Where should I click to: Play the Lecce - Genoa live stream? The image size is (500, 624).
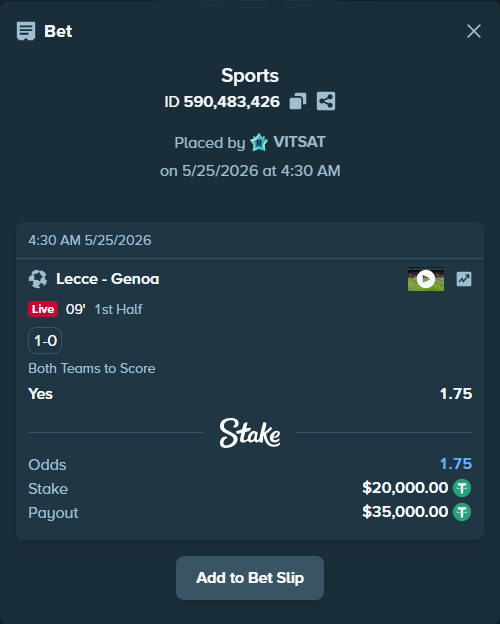(x=426, y=279)
